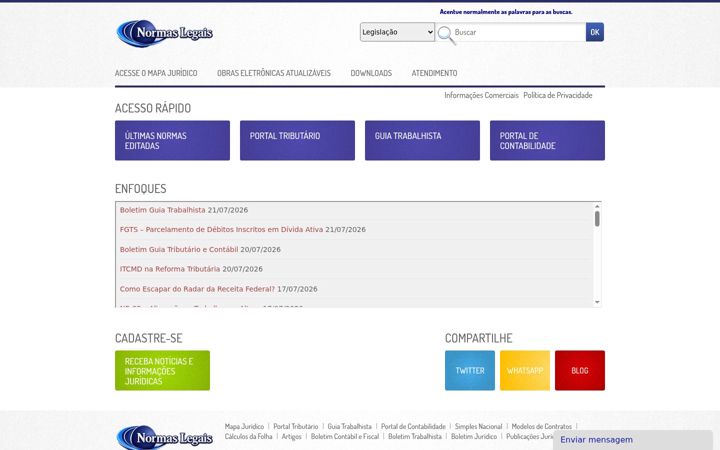Share via the WhatsApp tile

(525, 371)
